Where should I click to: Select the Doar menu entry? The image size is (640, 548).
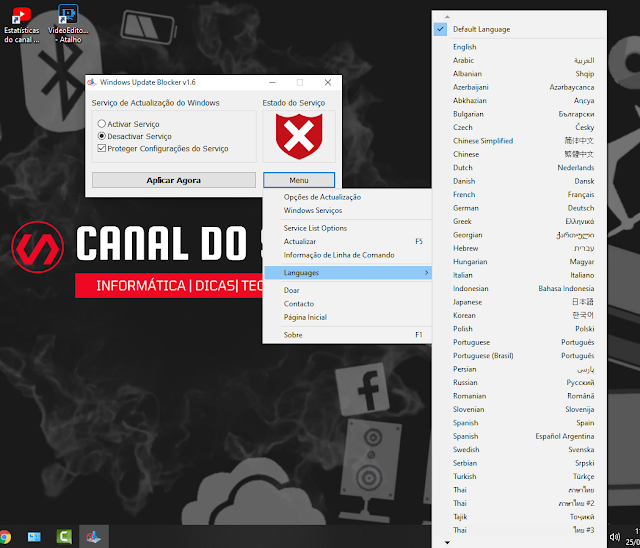tap(347, 290)
